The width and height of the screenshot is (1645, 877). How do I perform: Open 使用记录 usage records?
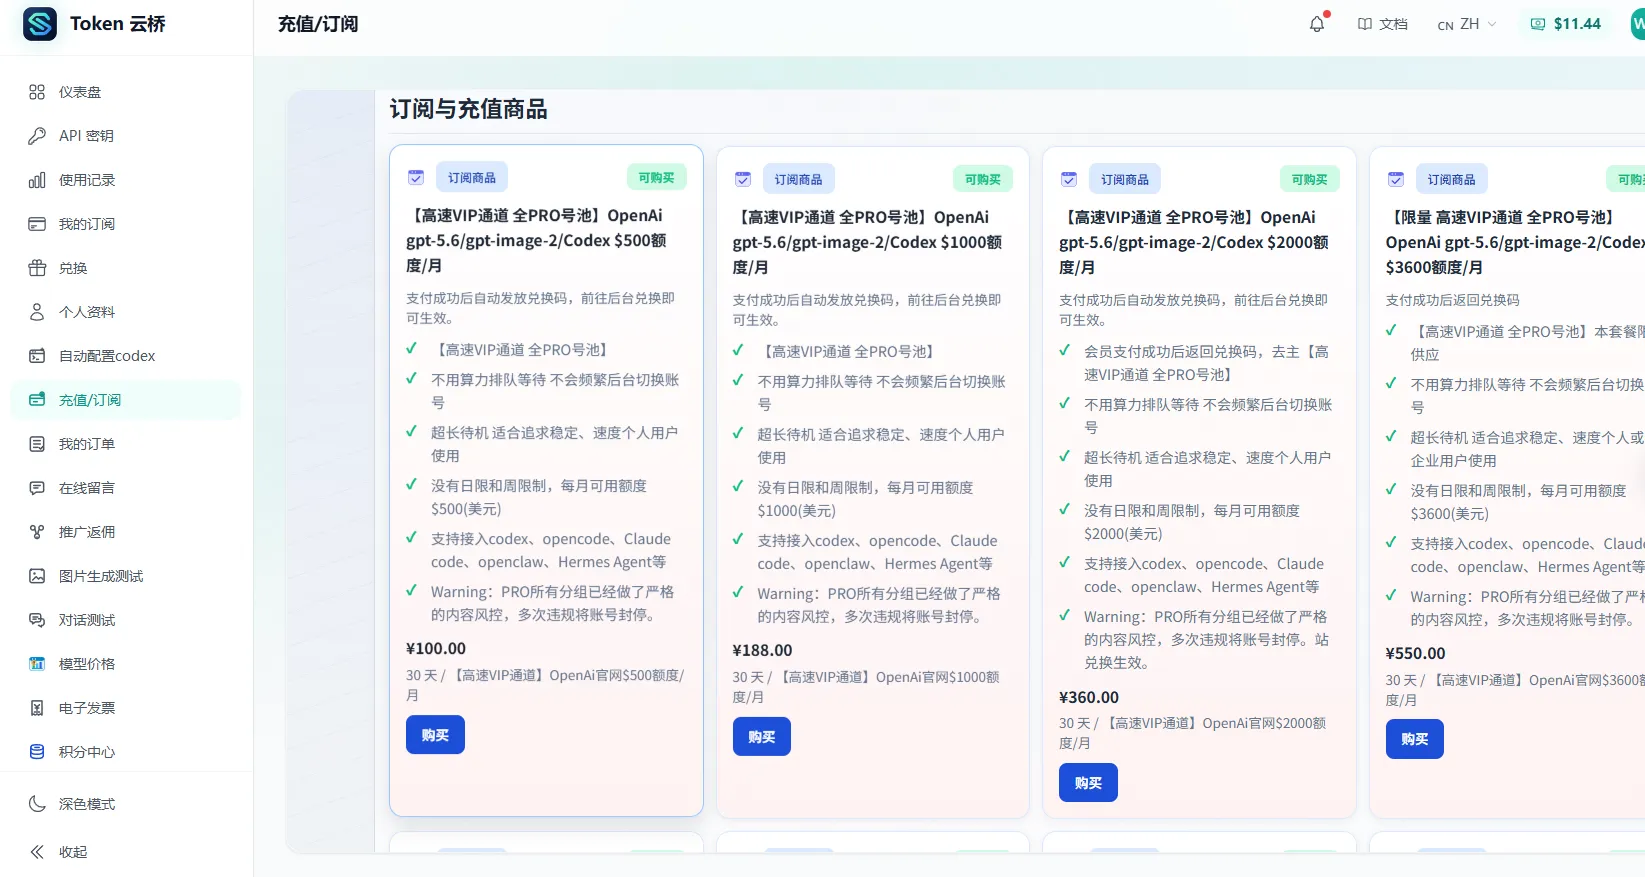click(x=126, y=180)
